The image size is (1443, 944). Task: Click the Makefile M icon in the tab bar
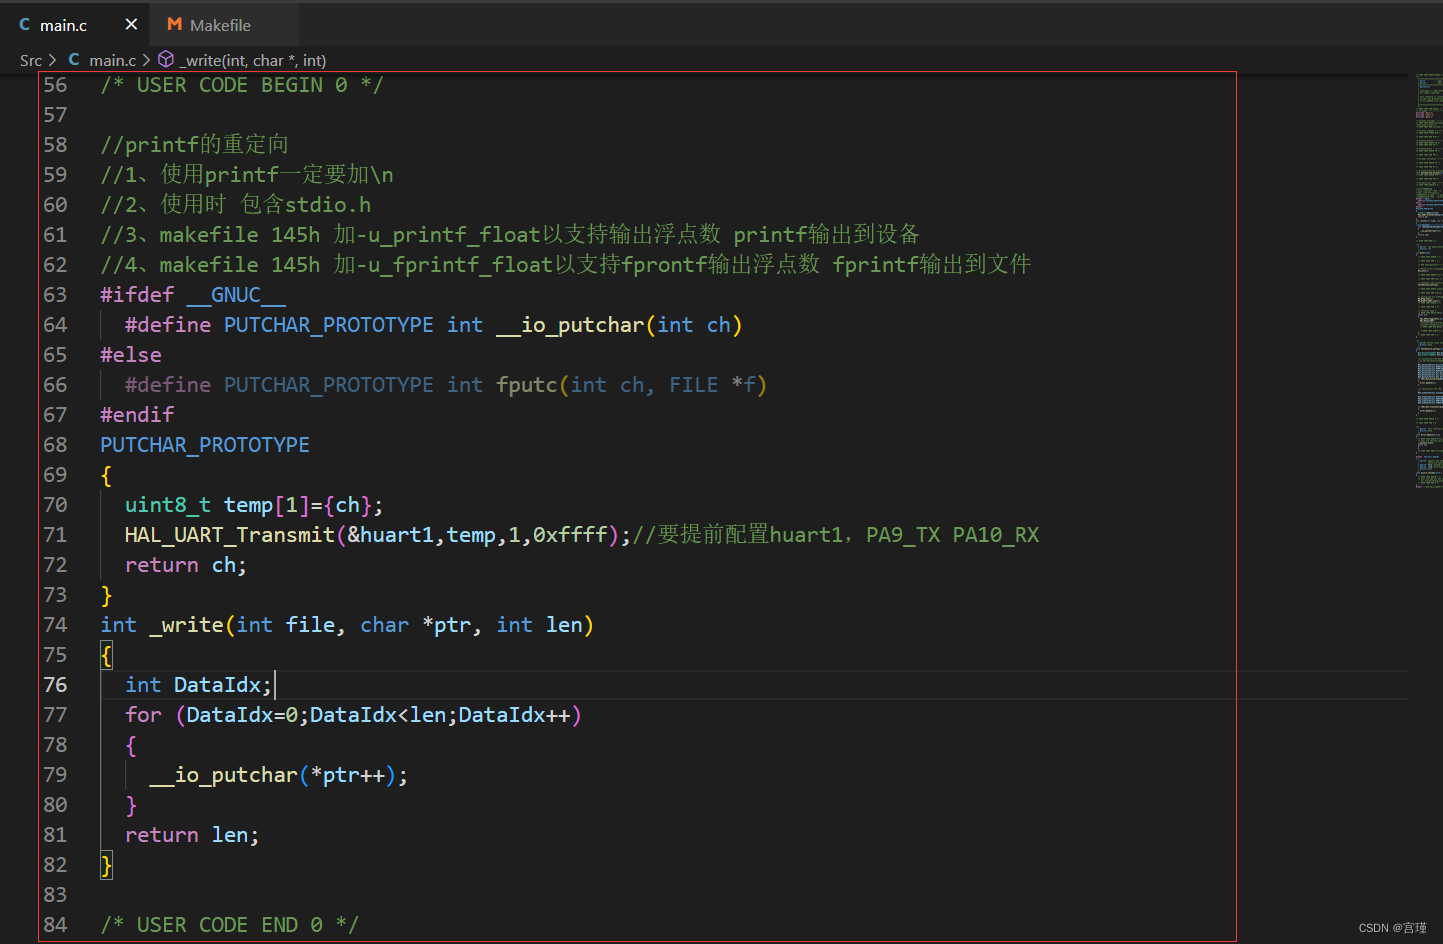[175, 24]
